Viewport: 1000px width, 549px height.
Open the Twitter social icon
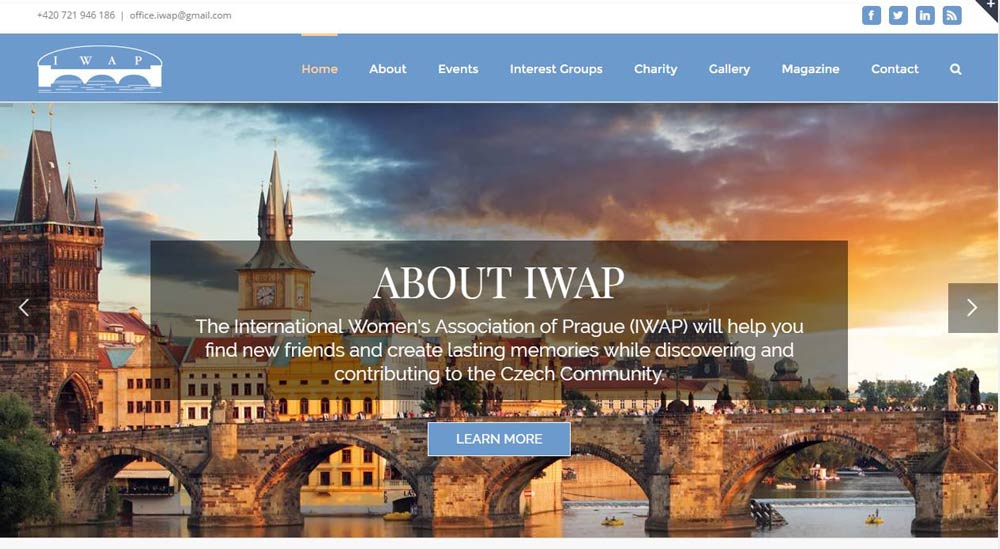click(898, 15)
